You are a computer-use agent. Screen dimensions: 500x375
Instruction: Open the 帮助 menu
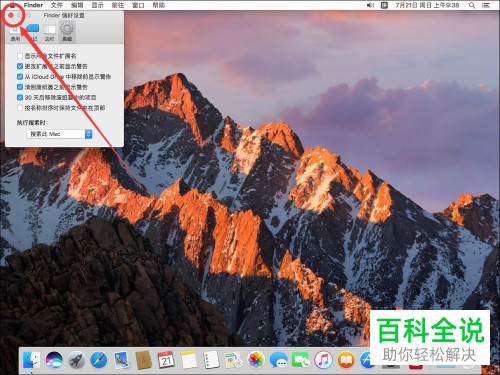click(159, 5)
